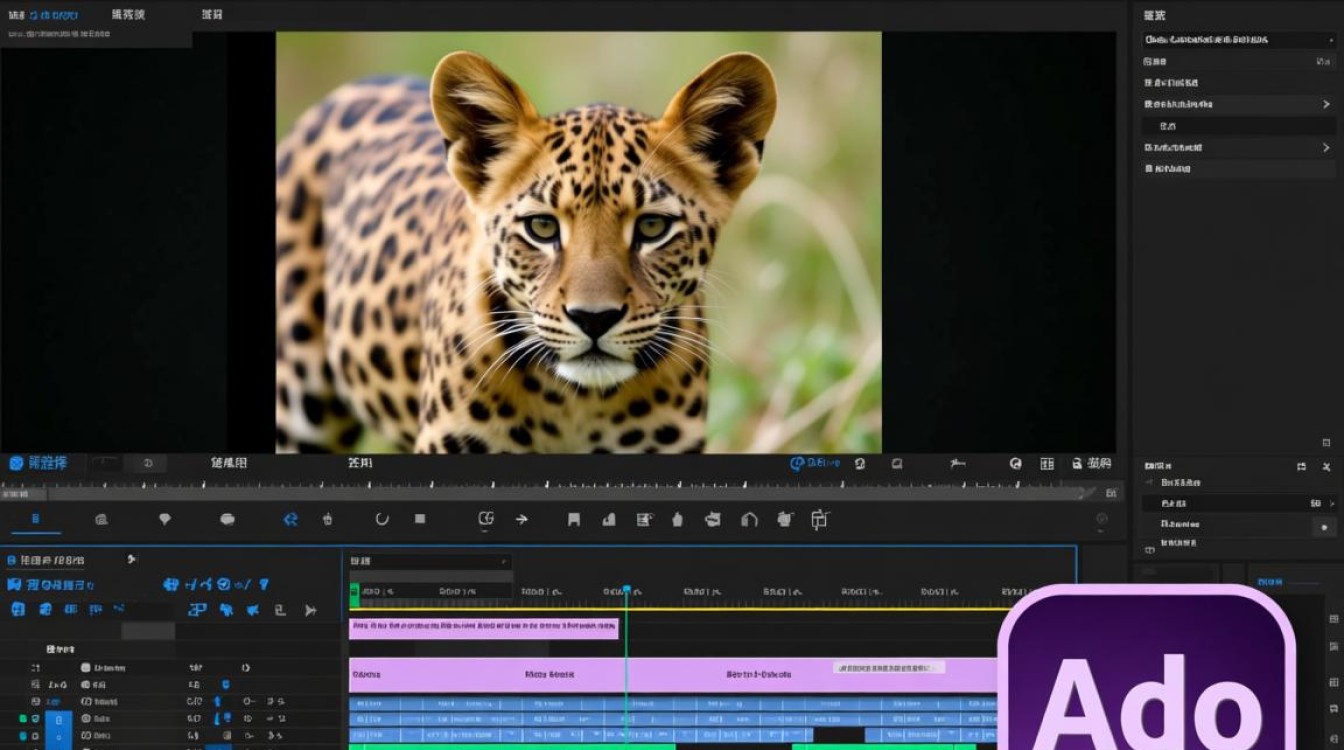Image resolution: width=1344 pixels, height=750 pixels.
Task: Choose the rounded chat bubble icon in the toolbar
Action: [x=227, y=519]
